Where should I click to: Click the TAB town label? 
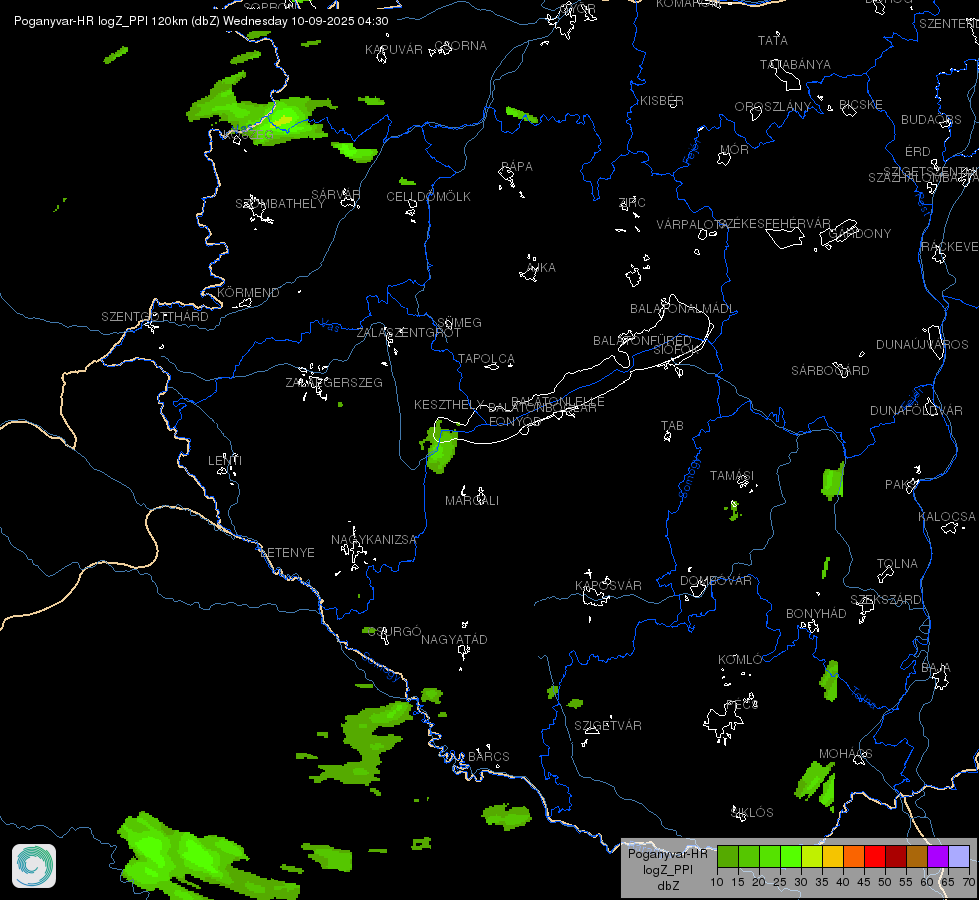672,425
